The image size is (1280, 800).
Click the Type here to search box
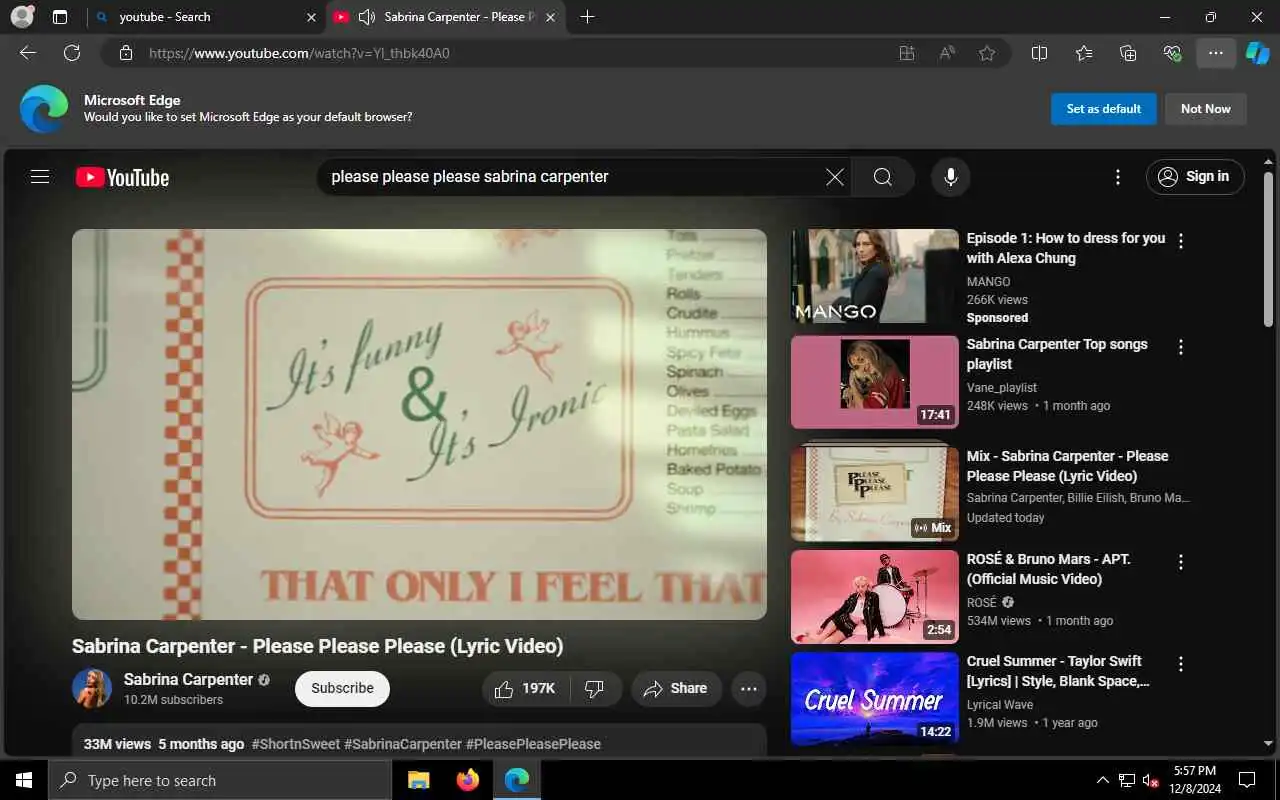[x=220, y=780]
